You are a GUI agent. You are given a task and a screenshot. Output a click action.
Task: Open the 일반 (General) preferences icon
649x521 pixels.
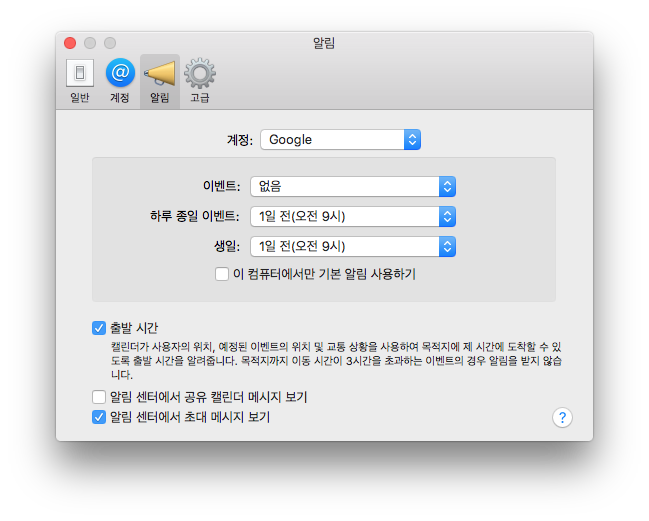(x=79, y=81)
